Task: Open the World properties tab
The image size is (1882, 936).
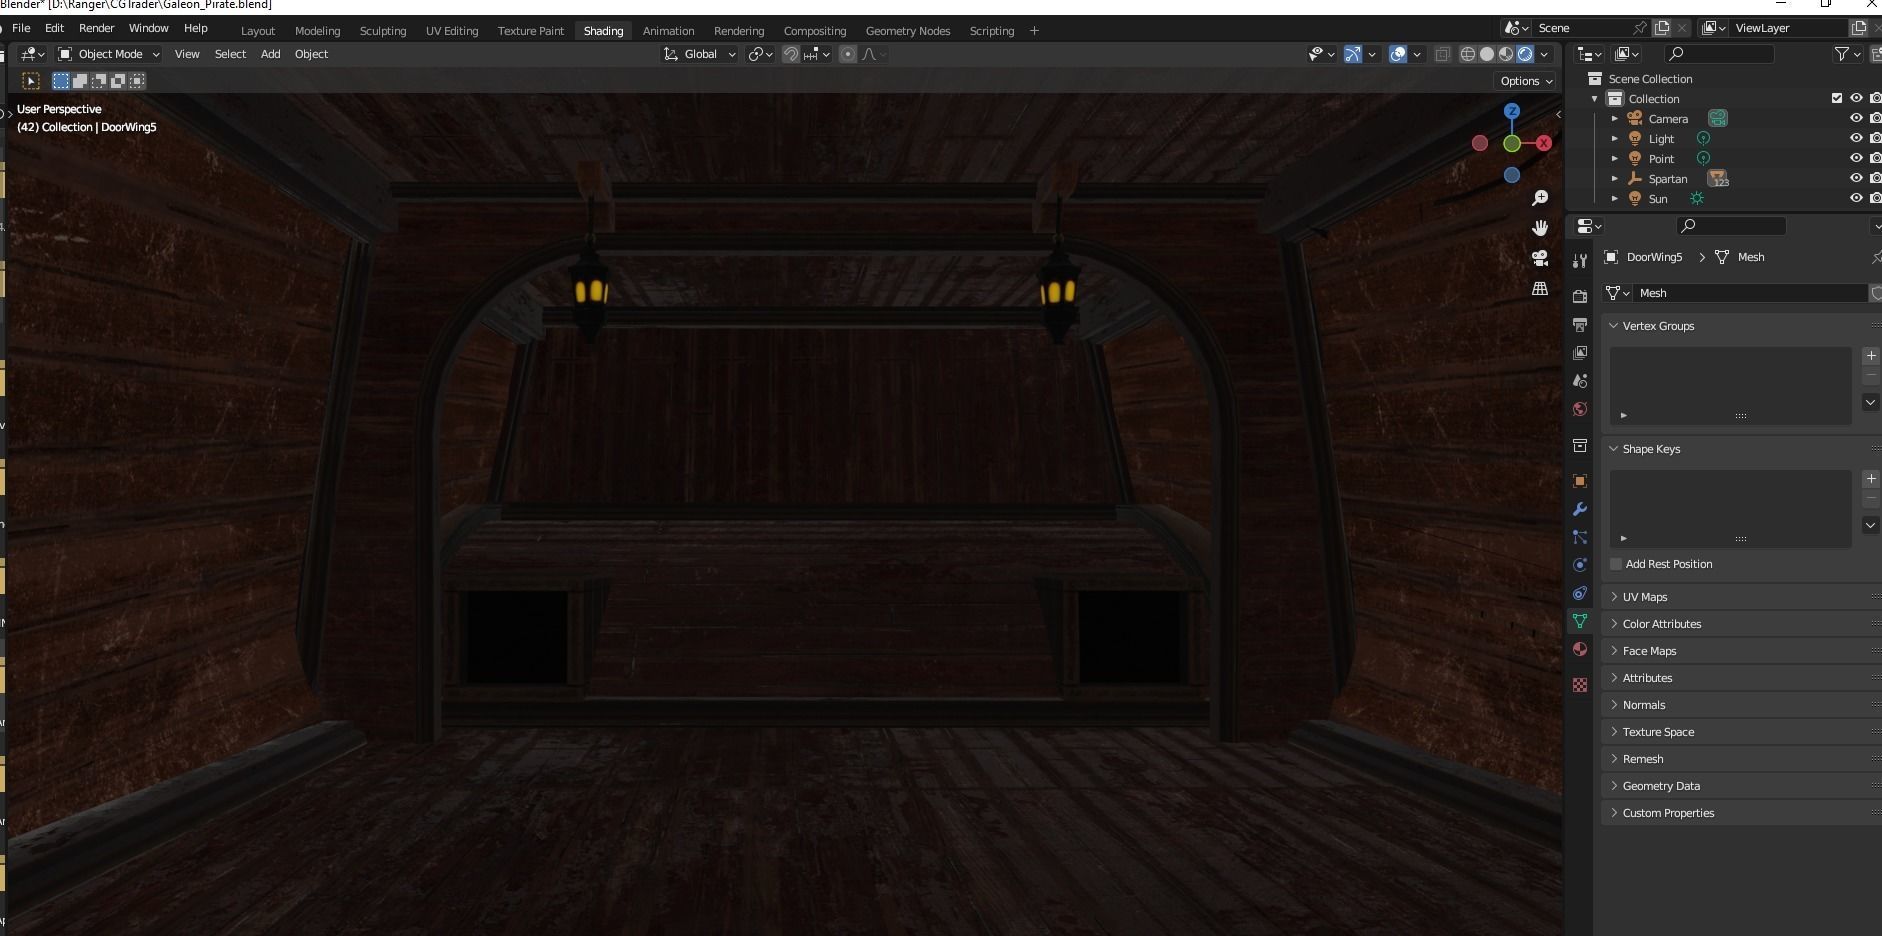Action: pos(1580,409)
